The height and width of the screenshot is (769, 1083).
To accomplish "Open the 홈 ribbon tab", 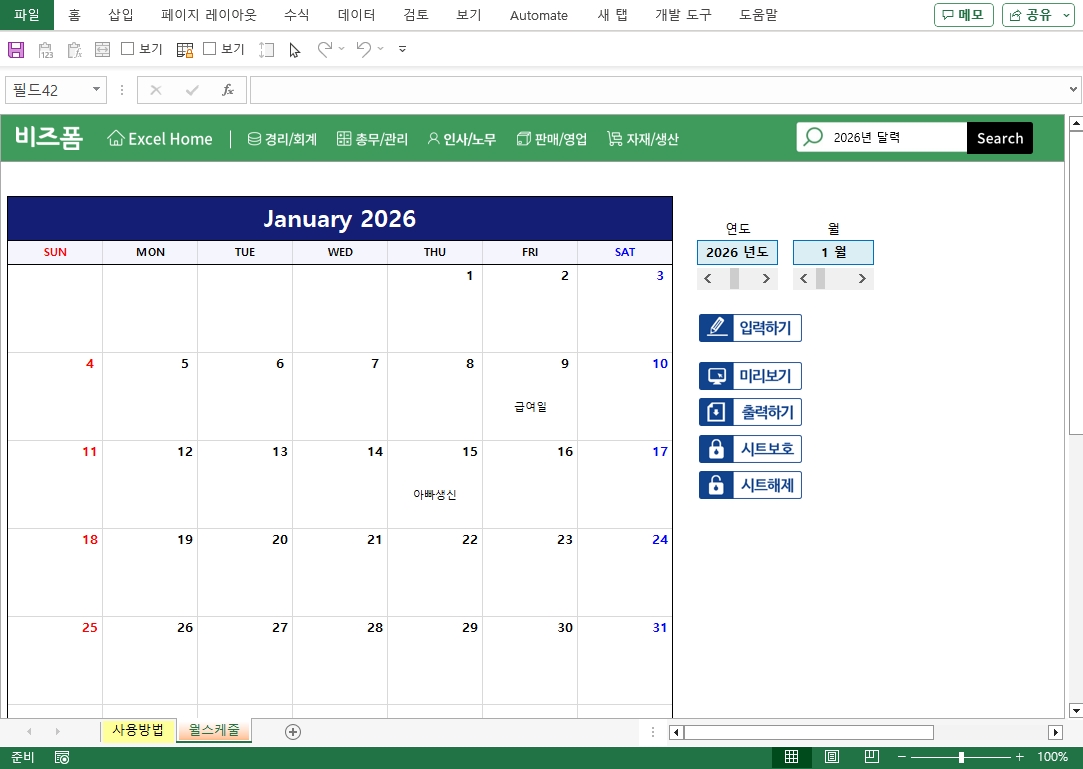I will (75, 15).
